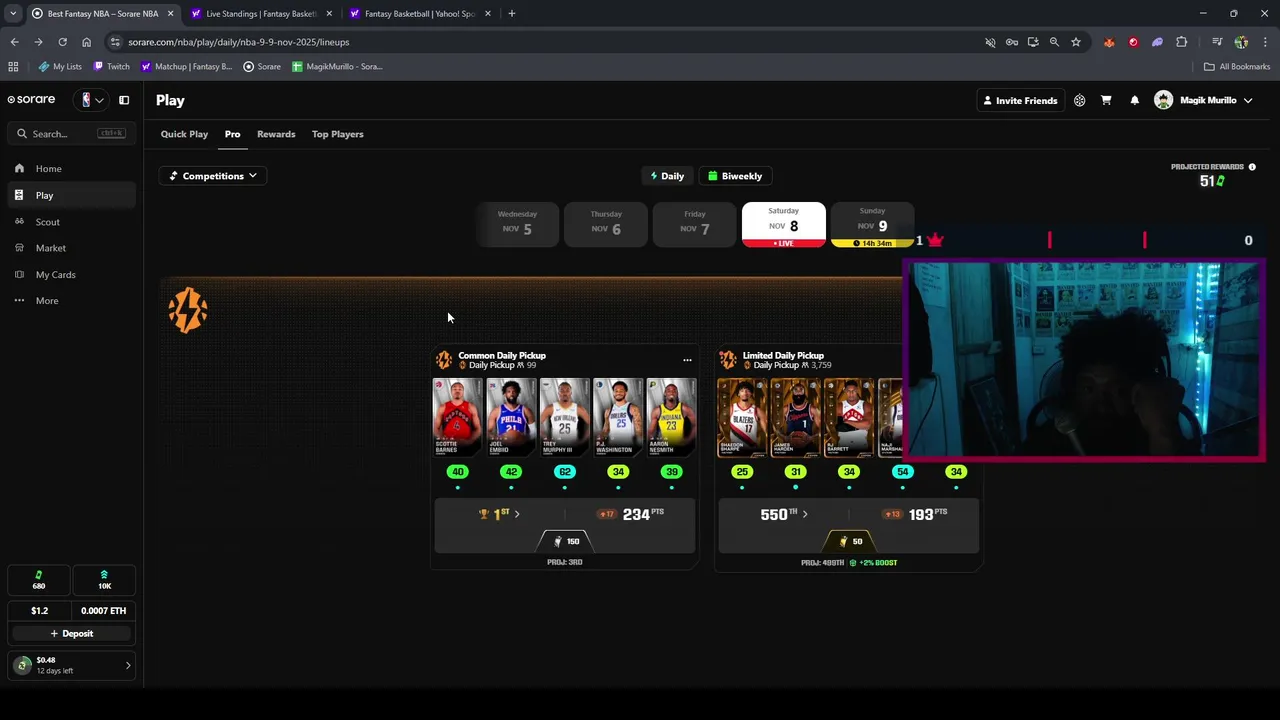1280x720 pixels.
Task: Click the red circular extension icon
Action: click(1133, 42)
